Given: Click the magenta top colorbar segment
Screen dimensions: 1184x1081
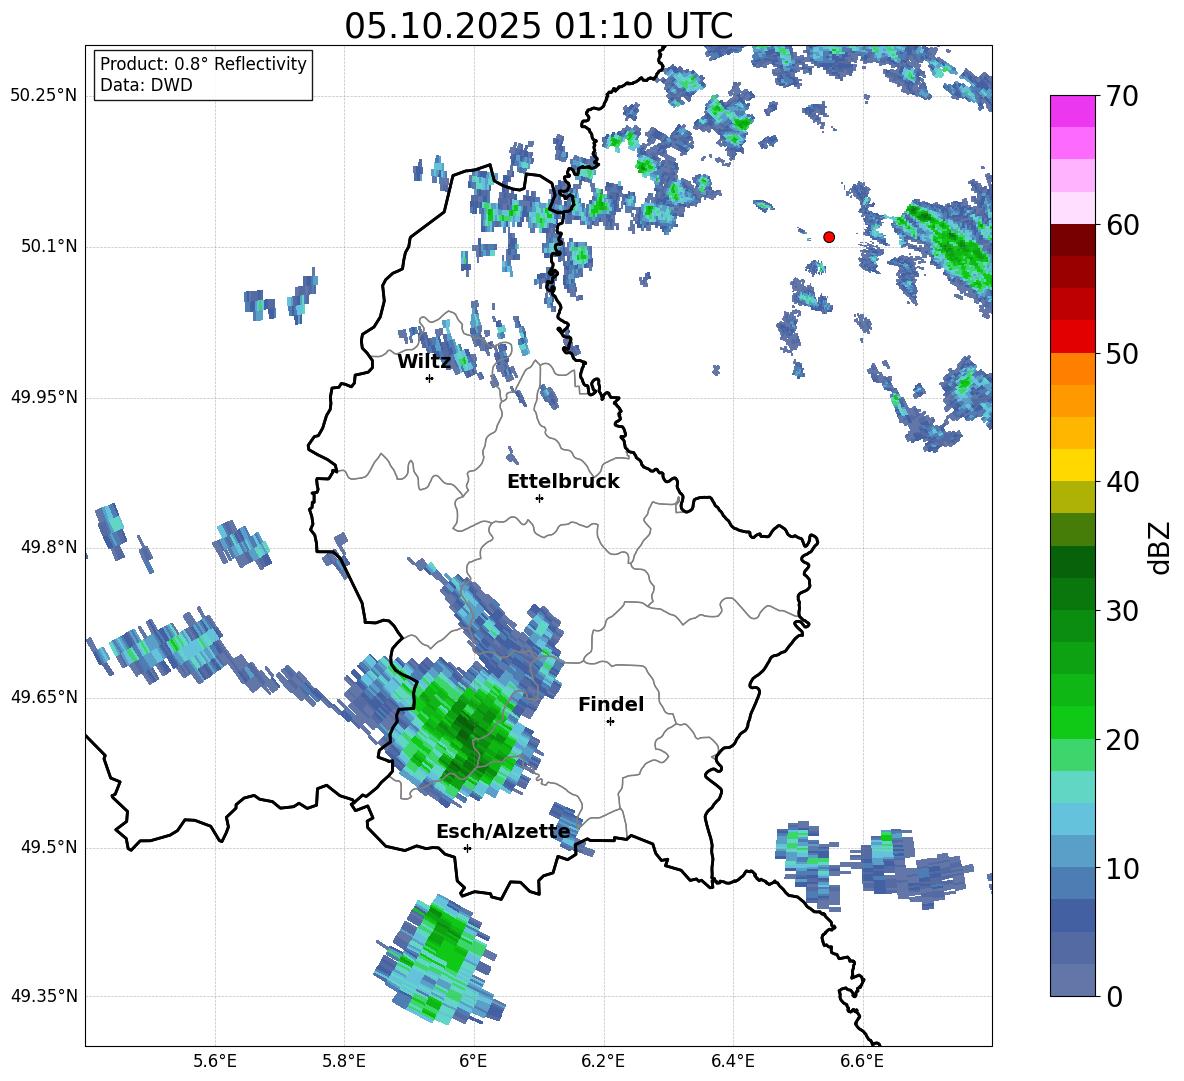Looking at the screenshot, I should (1072, 111).
